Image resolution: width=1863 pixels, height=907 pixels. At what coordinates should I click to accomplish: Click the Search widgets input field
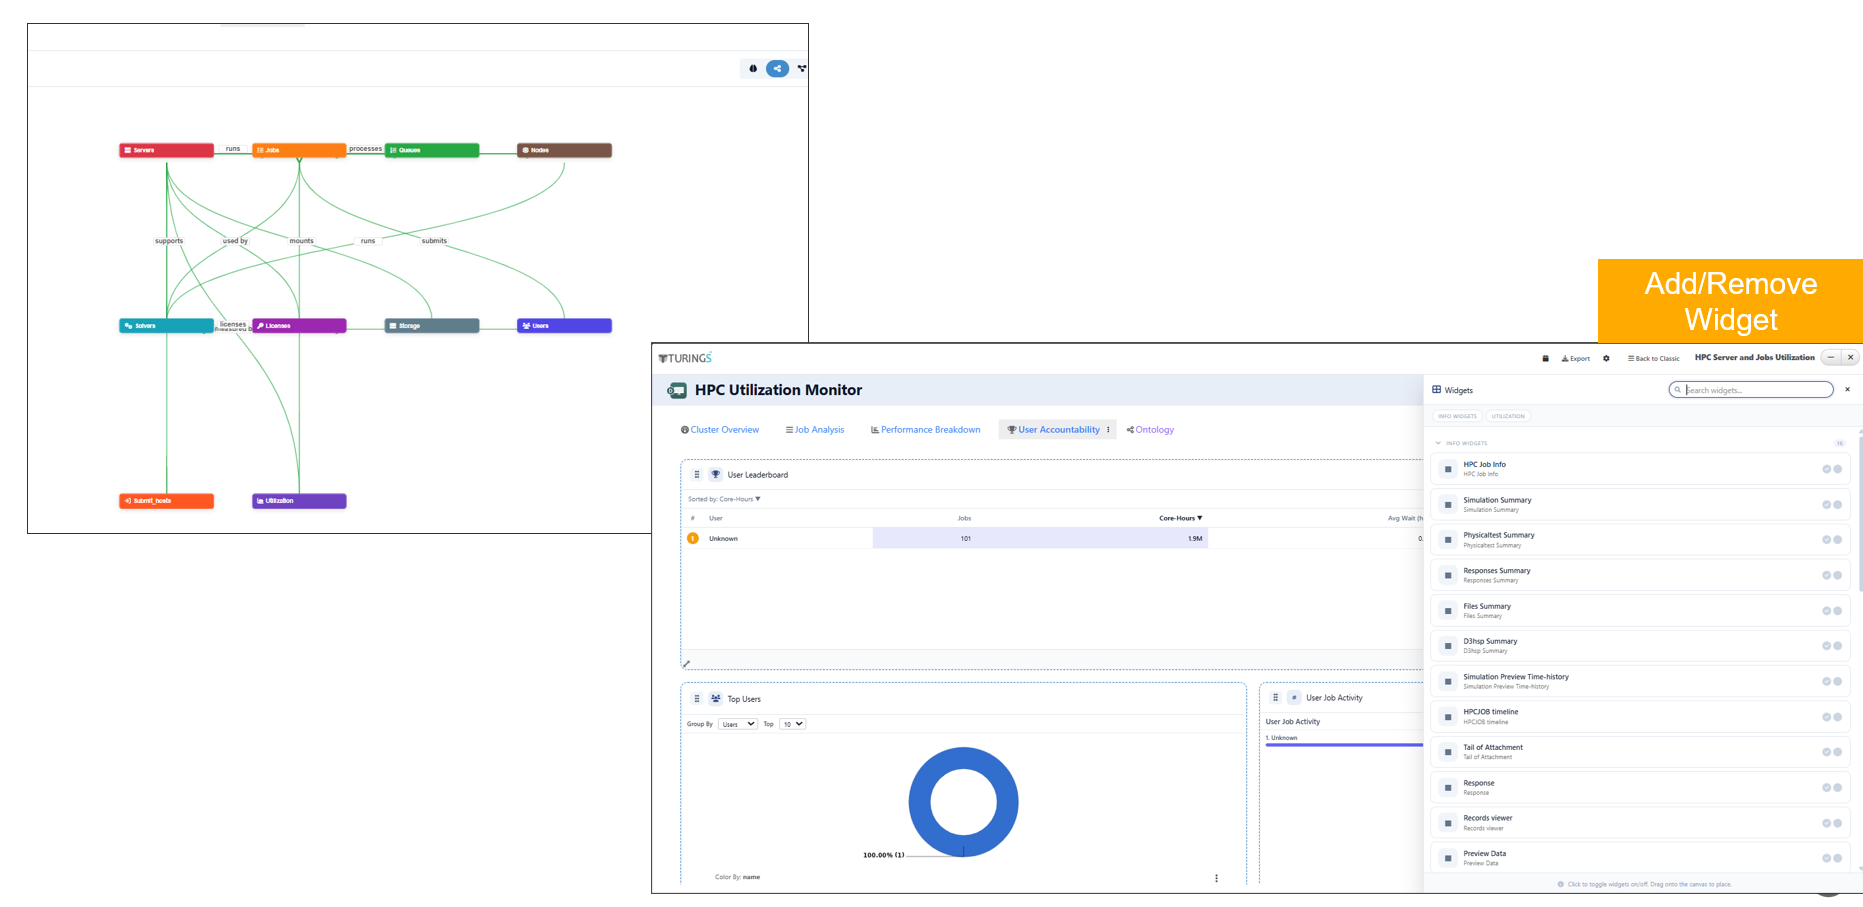click(1756, 390)
